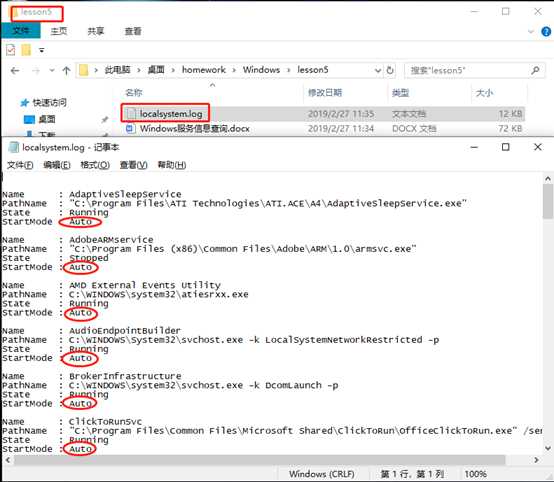Click the 此电脑 breadcrumb in address bar

[117, 70]
